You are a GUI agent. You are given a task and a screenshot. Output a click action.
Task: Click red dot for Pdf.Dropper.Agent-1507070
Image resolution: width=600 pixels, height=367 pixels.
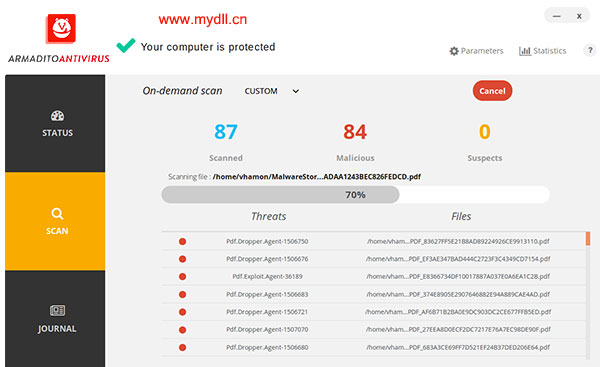point(183,330)
